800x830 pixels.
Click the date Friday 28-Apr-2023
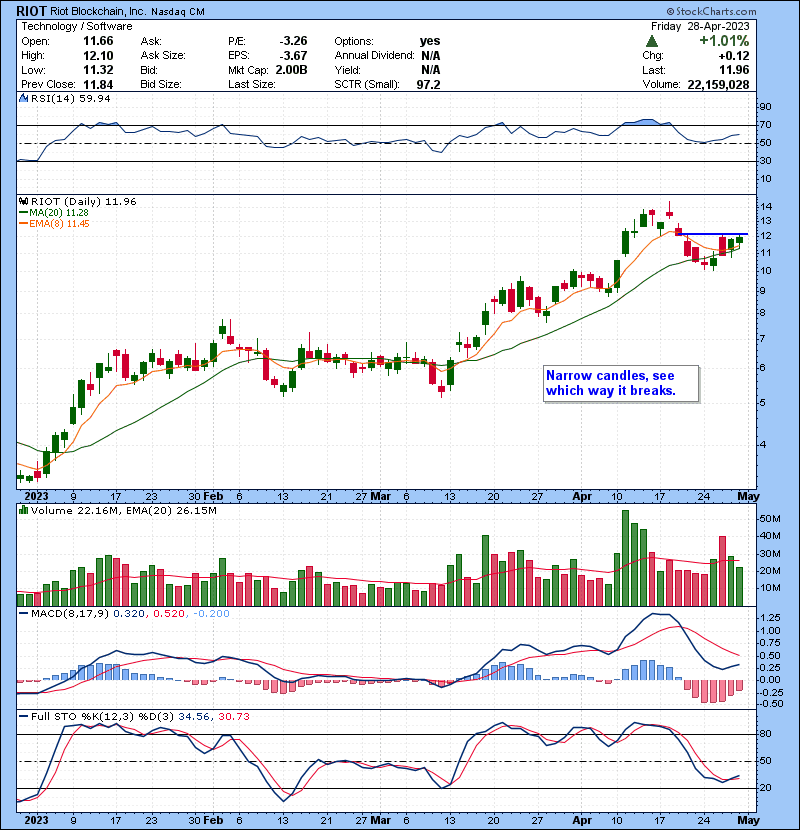coord(700,26)
